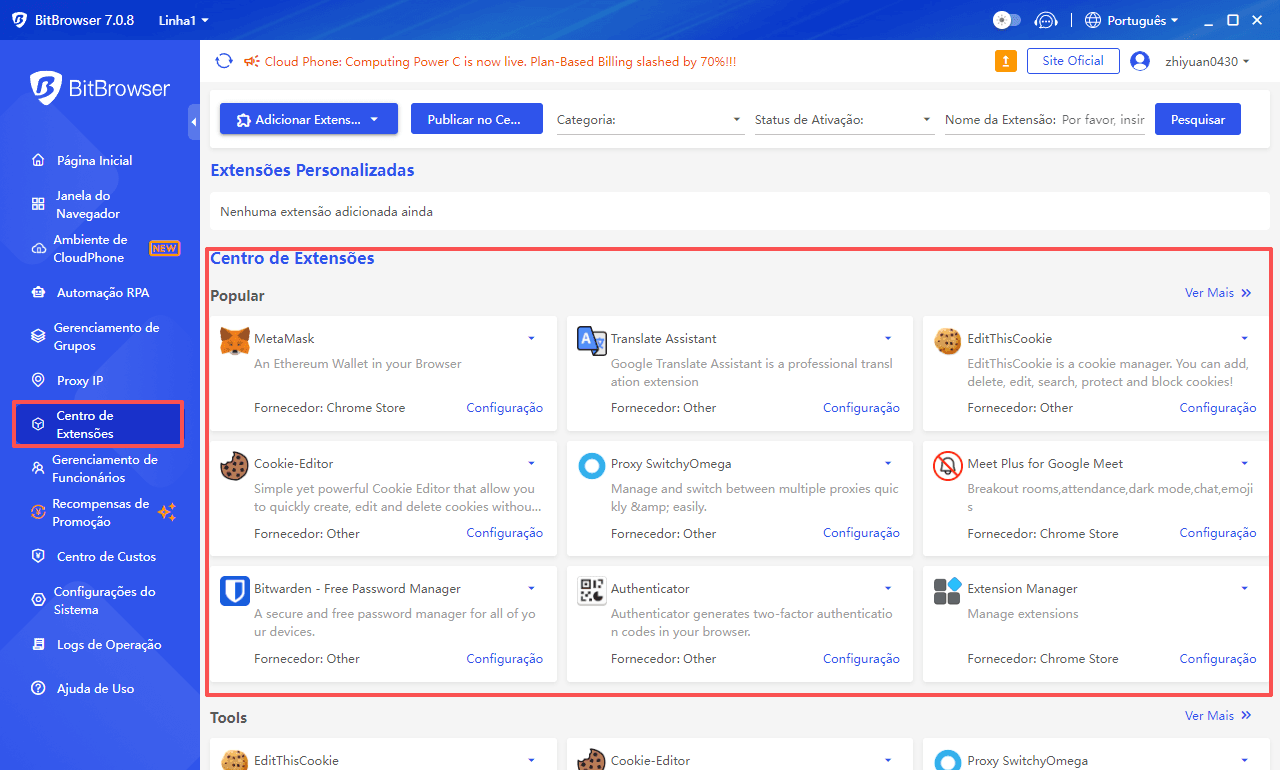Image resolution: width=1280 pixels, height=770 pixels.
Task: Open the headset support chat icon
Action: (x=1046, y=19)
